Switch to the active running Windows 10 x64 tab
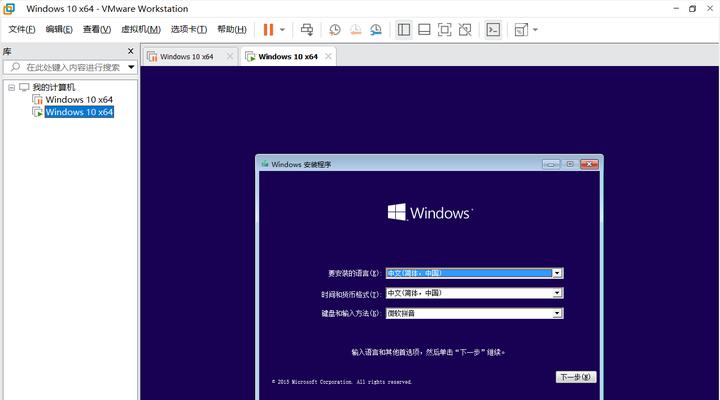Screen dimensions: 720x400 point(287,56)
